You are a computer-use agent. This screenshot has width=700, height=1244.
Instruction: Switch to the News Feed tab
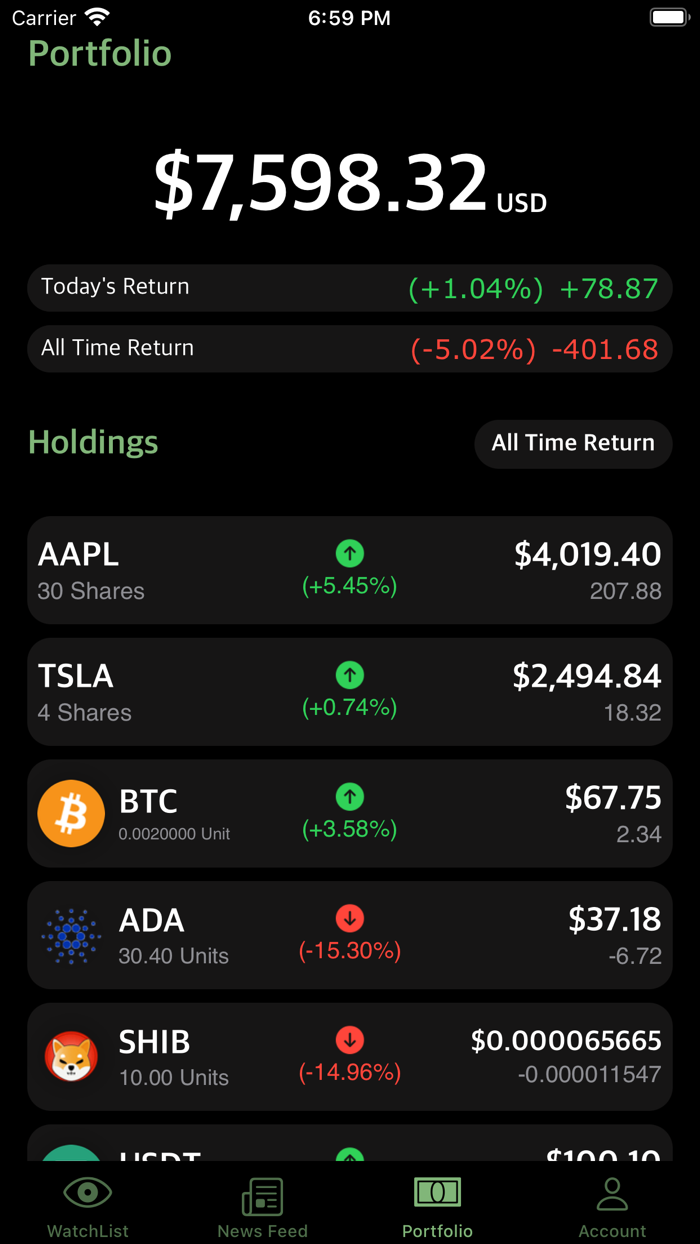coord(262,1206)
